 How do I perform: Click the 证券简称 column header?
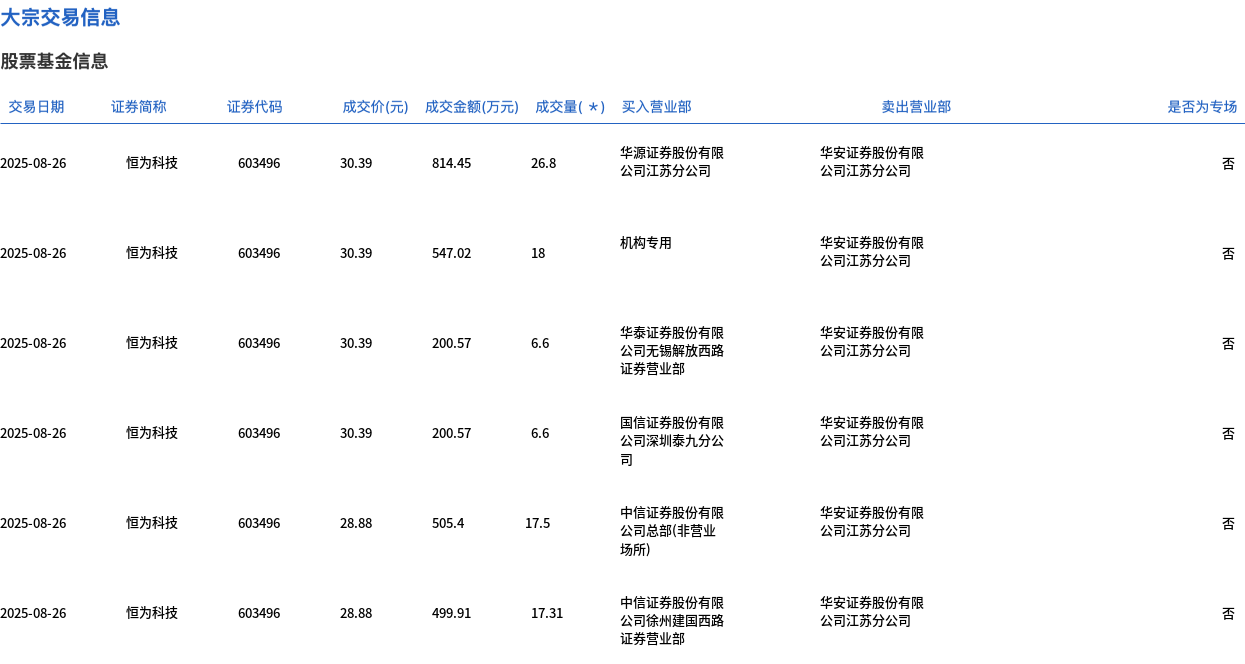coord(138,107)
